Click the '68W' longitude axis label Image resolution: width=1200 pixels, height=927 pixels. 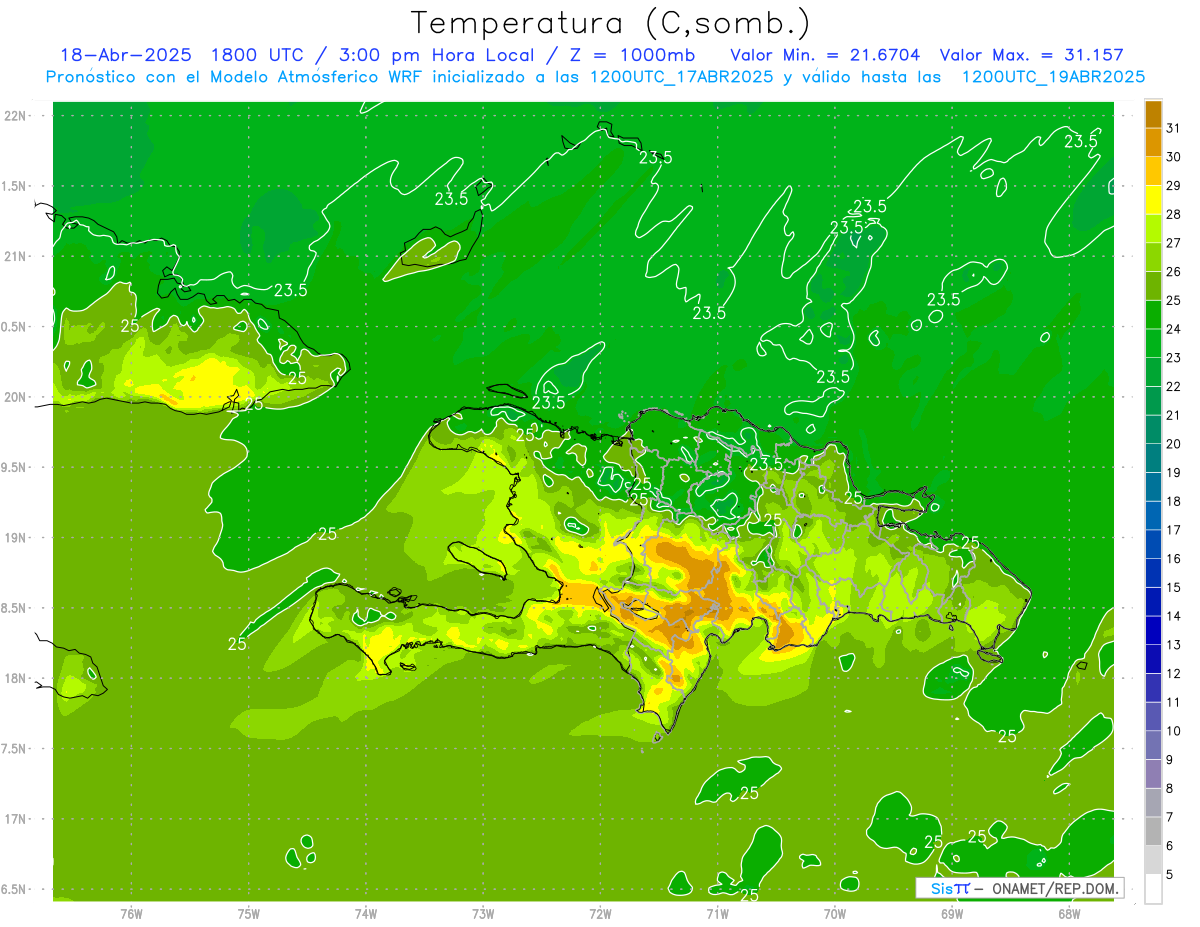coord(1068,913)
